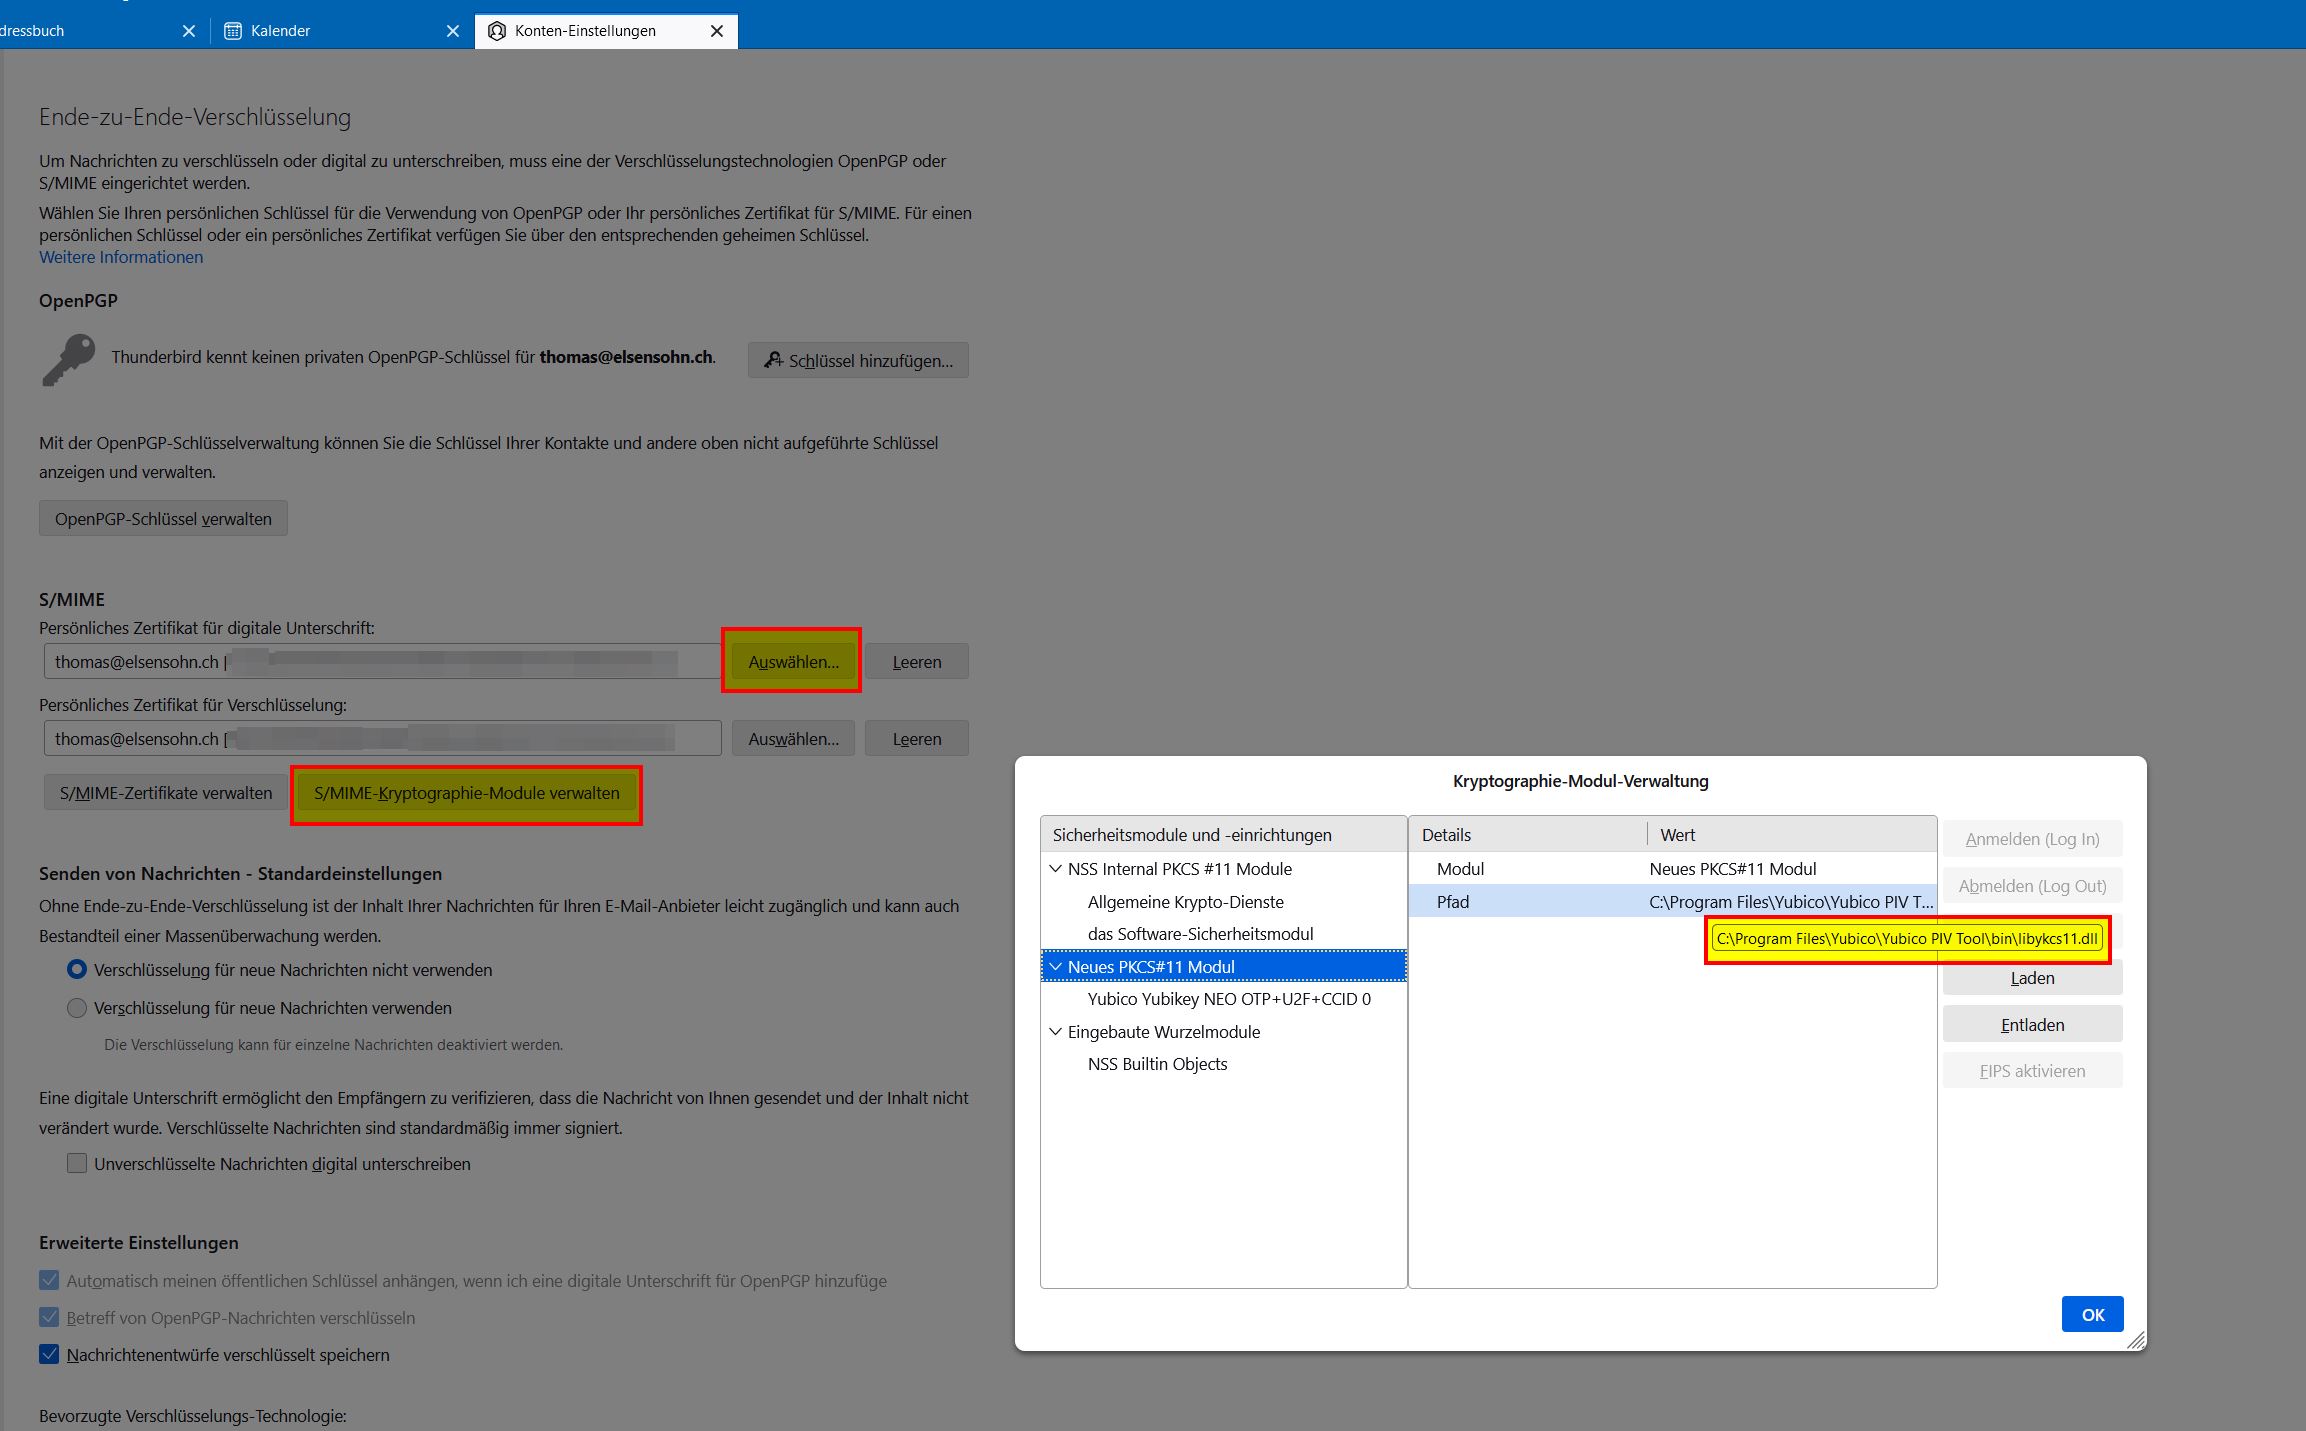
Task: Click the signature certificate text field
Action: [x=380, y=662]
